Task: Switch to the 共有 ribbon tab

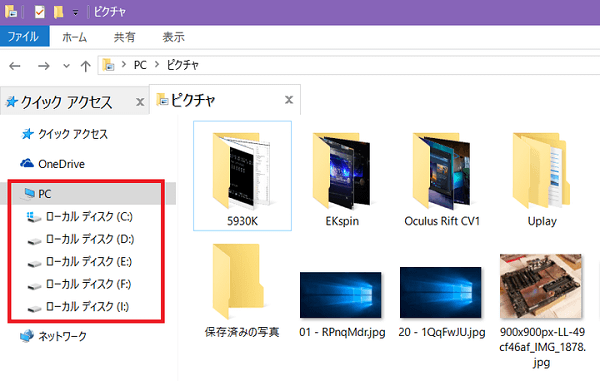Action: (x=124, y=37)
